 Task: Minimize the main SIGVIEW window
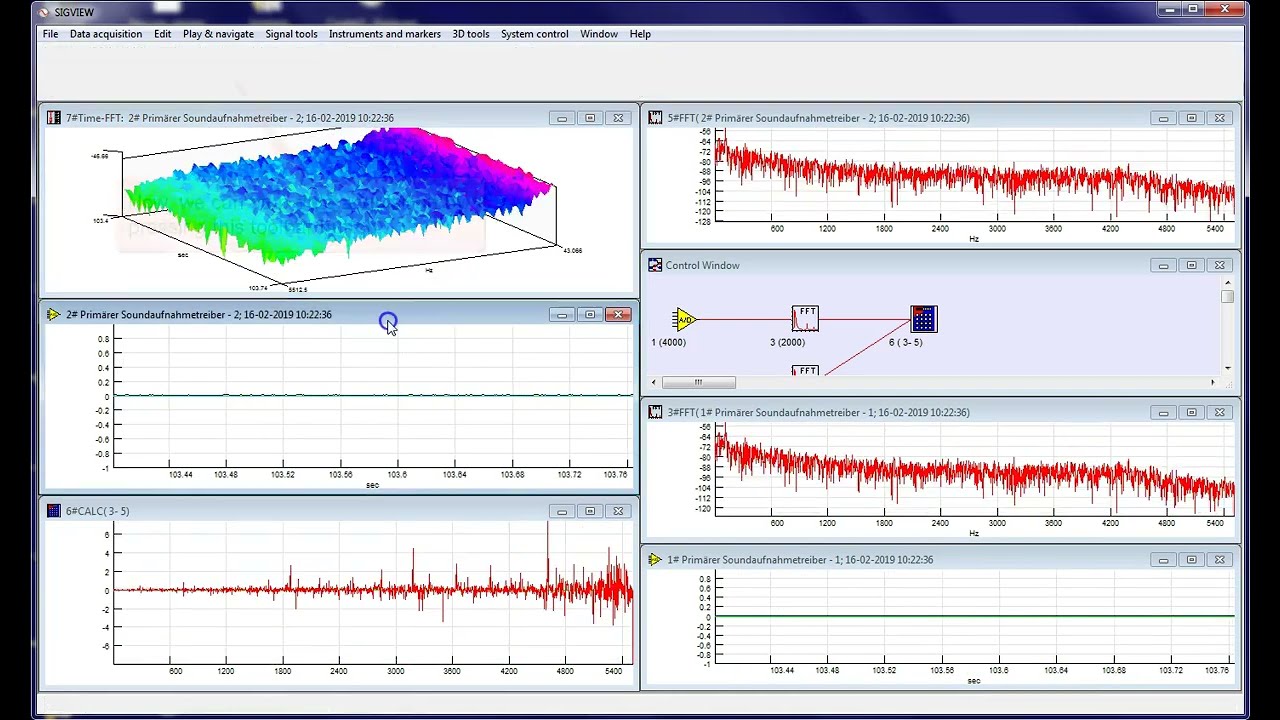1169,9
